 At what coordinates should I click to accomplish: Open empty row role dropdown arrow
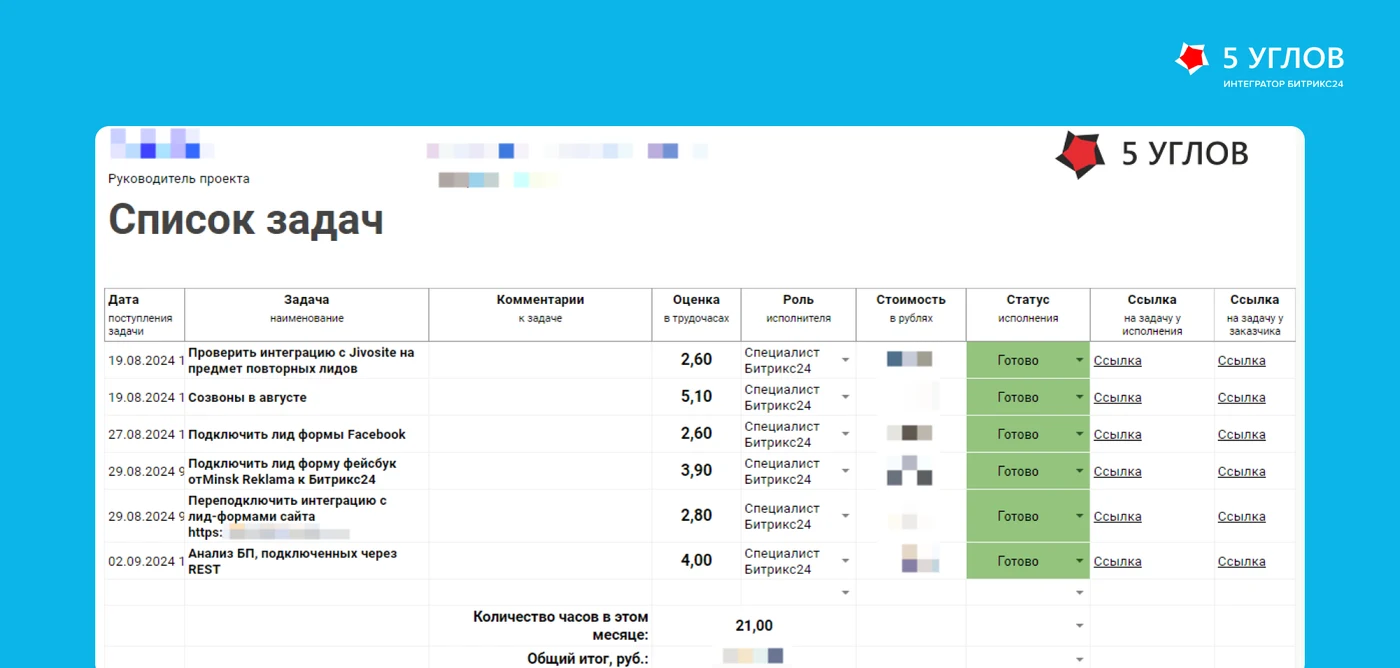coord(845,593)
